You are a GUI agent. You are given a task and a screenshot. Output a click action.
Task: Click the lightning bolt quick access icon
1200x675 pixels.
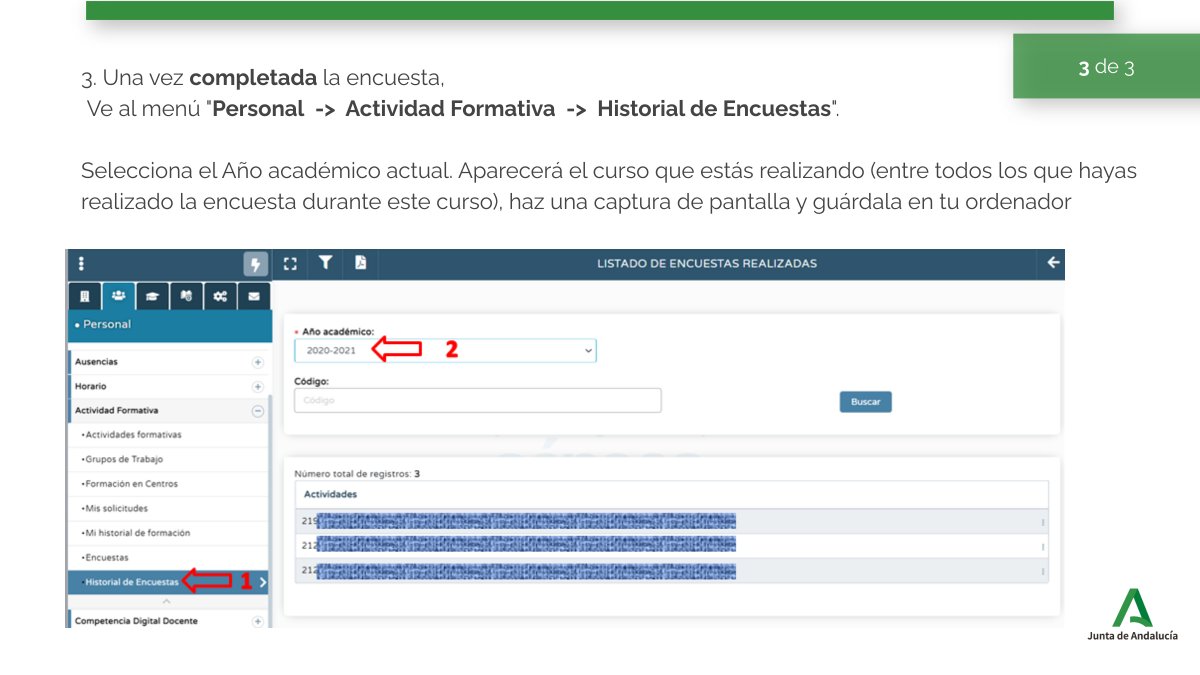coord(256,264)
